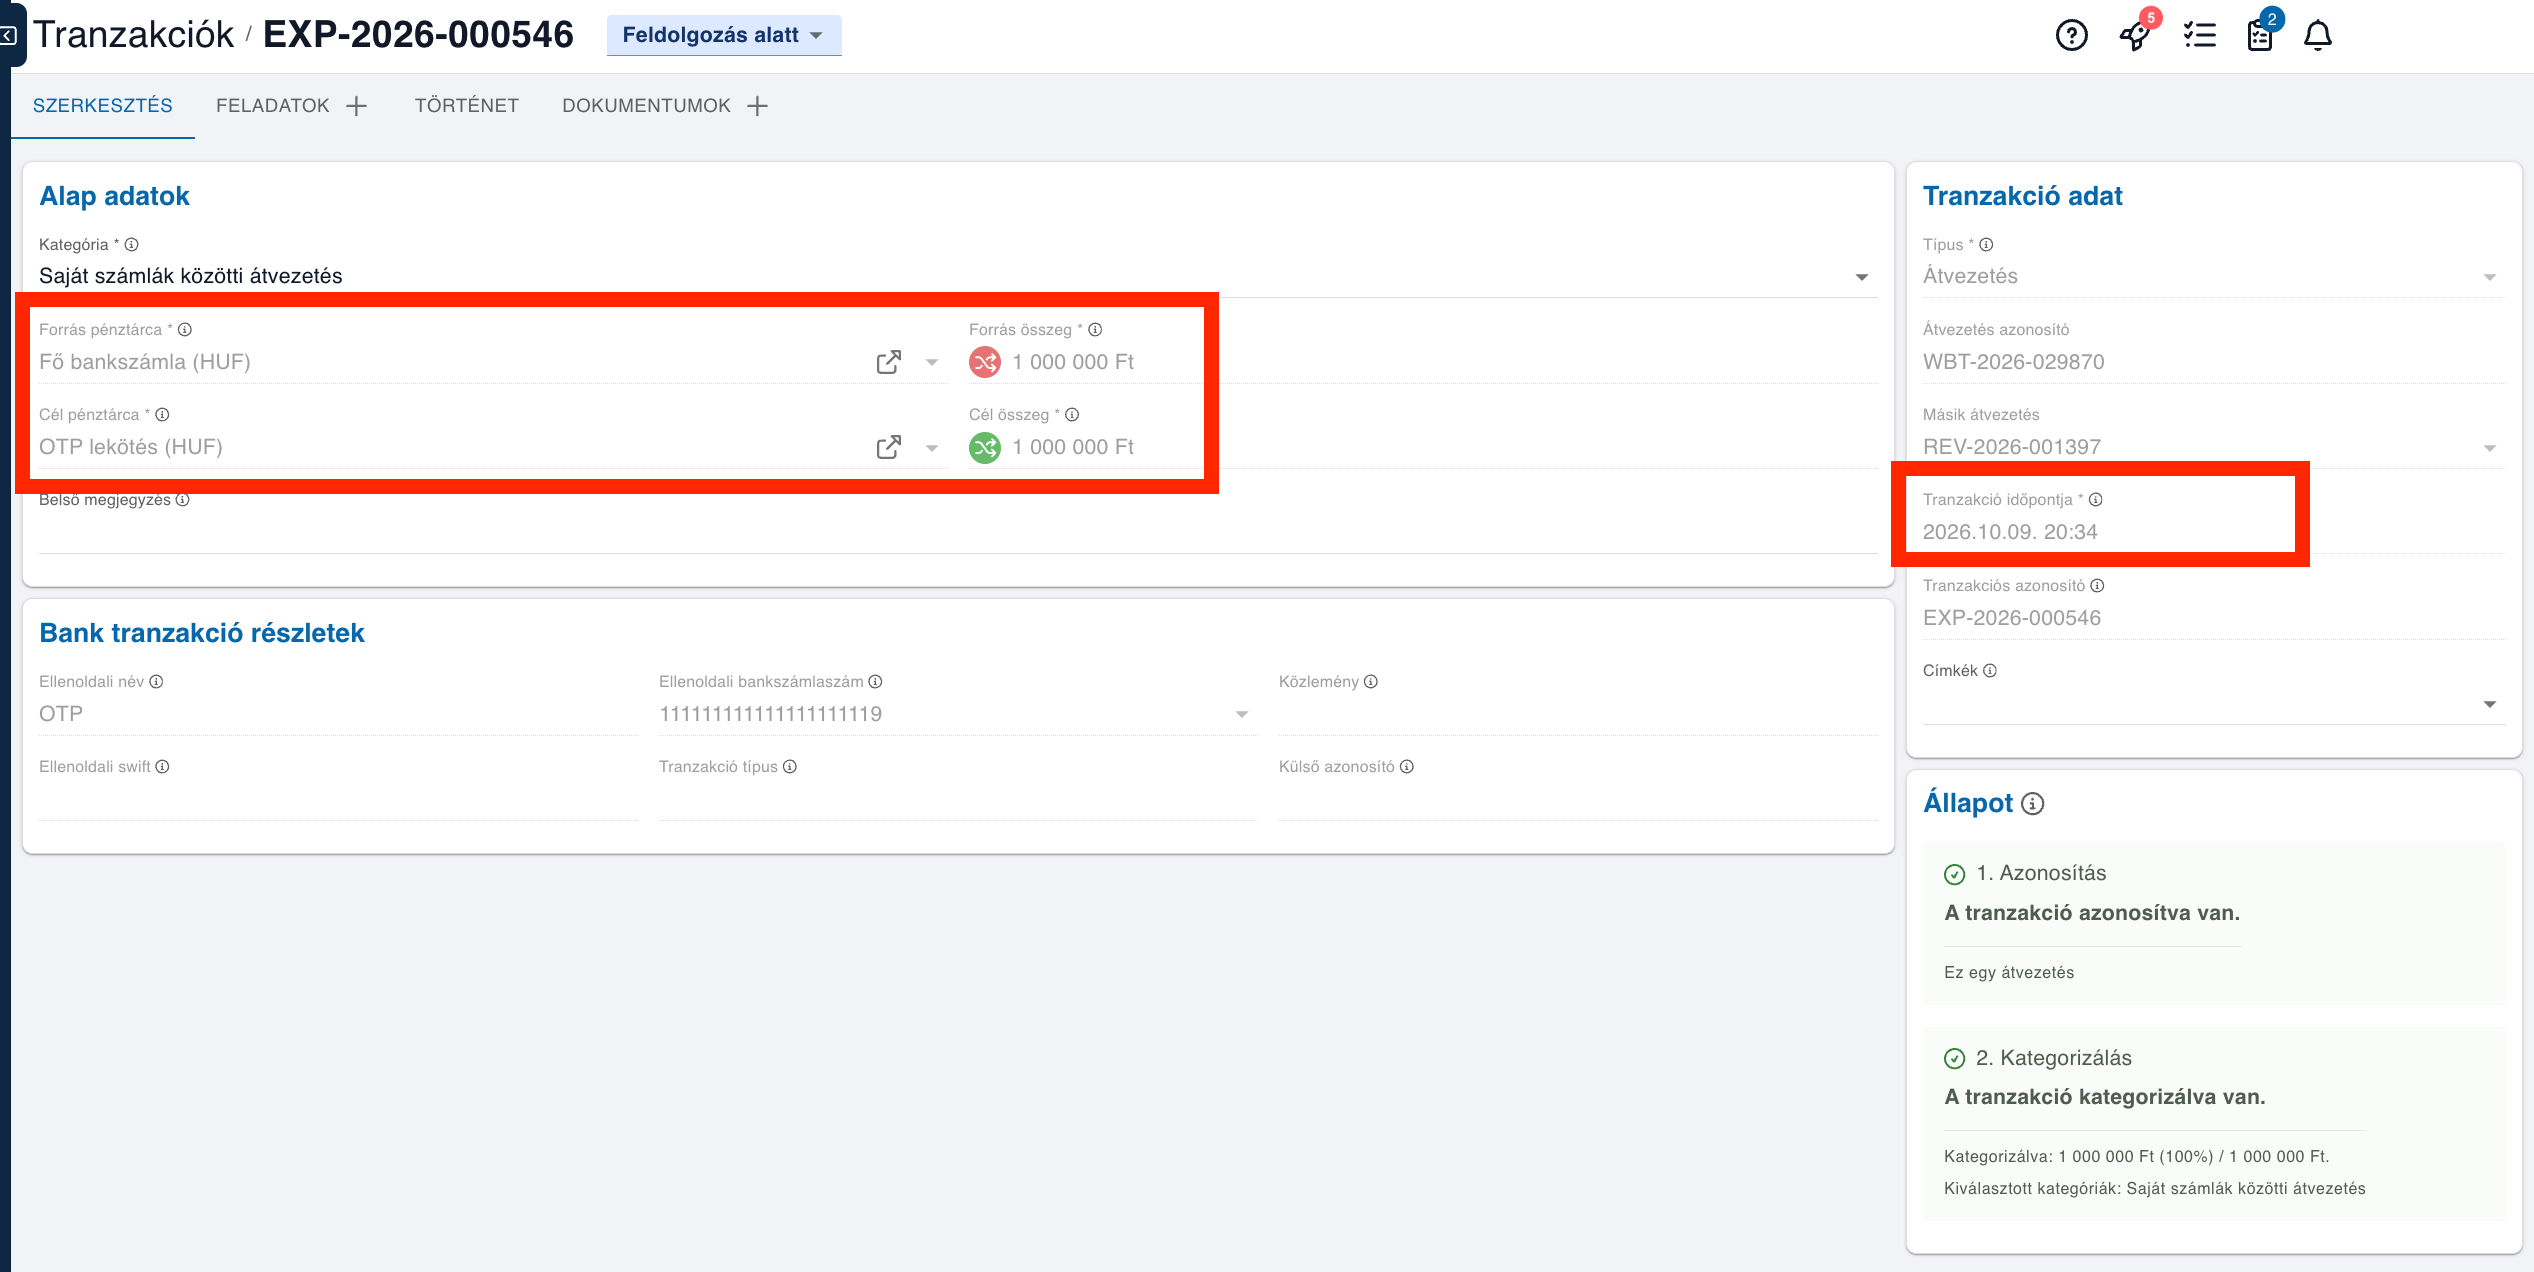Show info for Ellenoldali bankszámlaszám

(x=875, y=681)
